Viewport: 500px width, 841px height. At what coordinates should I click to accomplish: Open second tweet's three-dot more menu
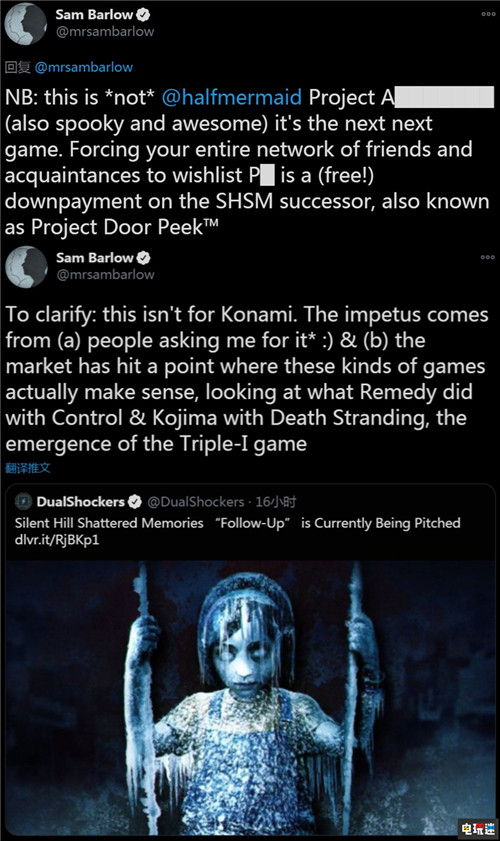click(x=488, y=257)
